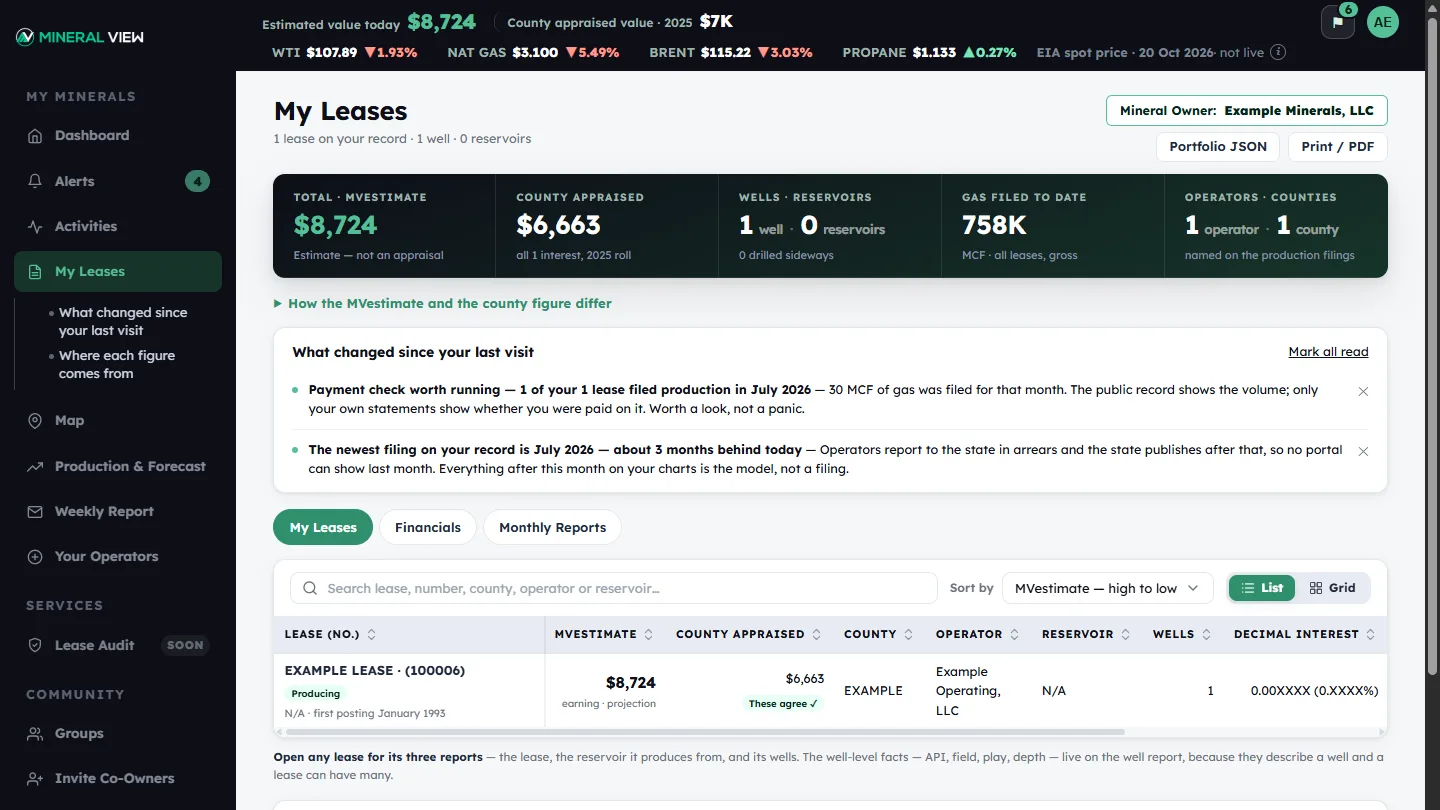Go to 'What changed since your last visit' sub-link

[x=123, y=322]
